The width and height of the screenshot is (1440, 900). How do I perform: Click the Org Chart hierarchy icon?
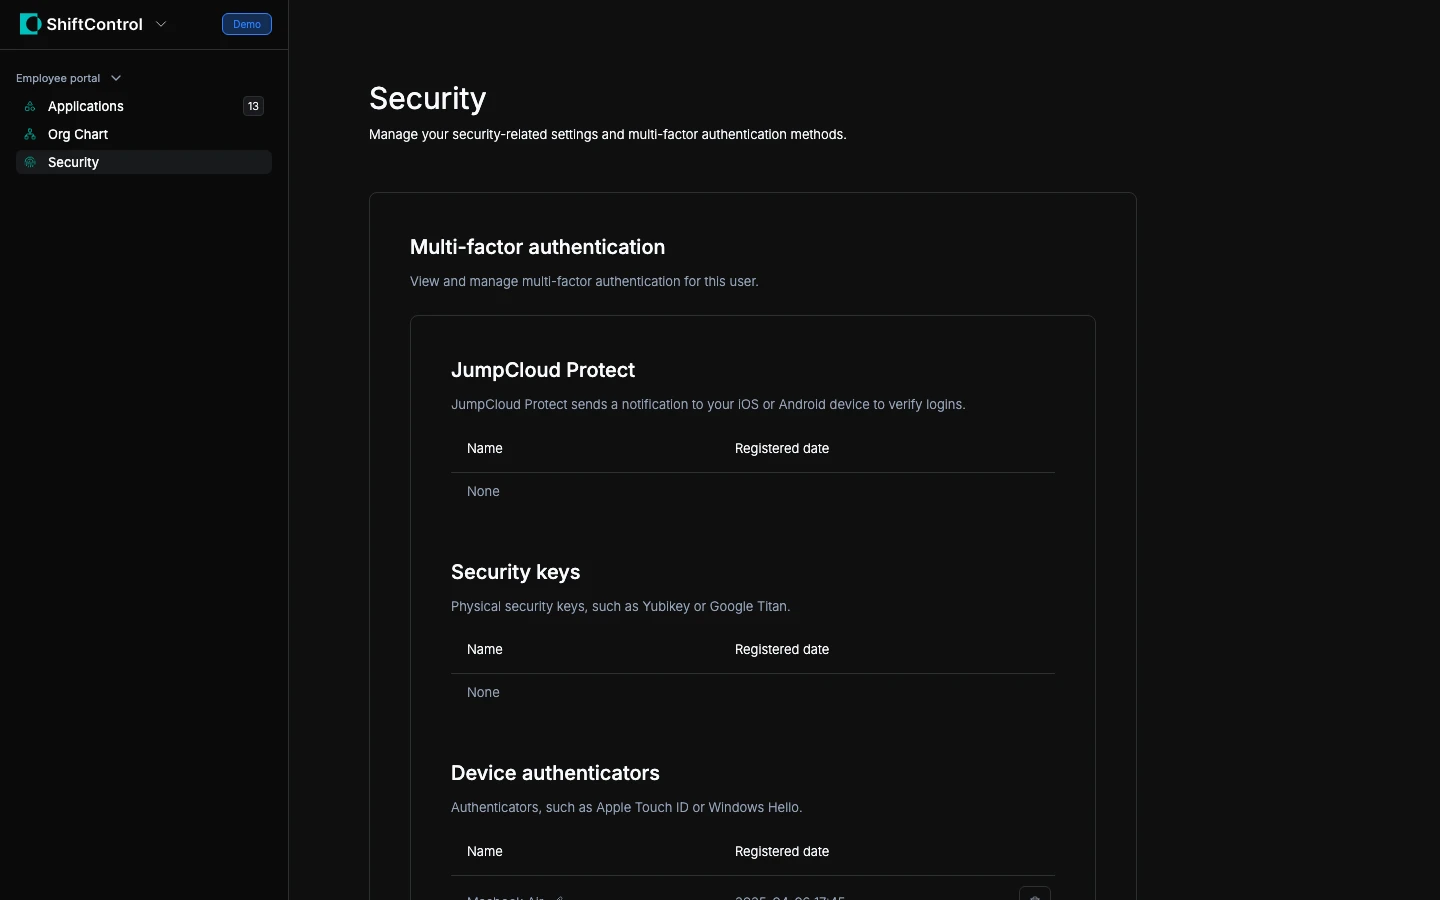(30, 134)
